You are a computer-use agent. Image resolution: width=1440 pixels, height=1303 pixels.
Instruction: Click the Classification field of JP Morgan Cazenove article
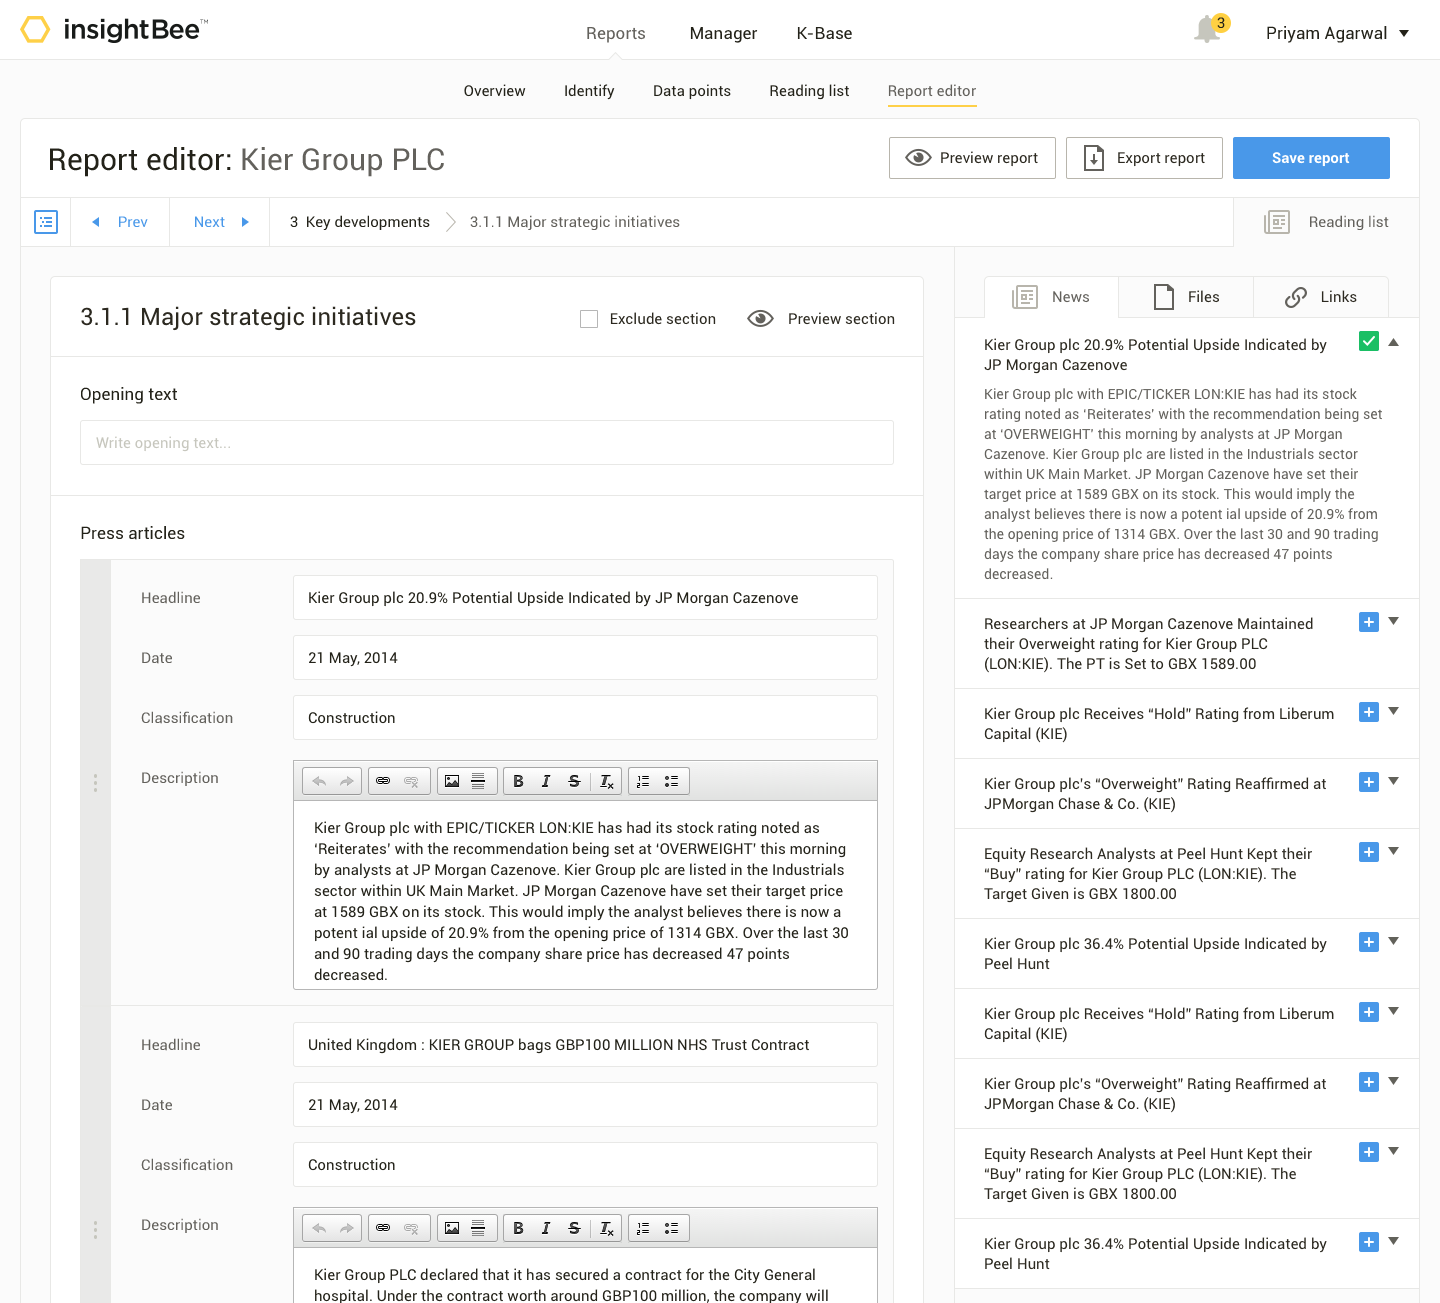point(585,718)
